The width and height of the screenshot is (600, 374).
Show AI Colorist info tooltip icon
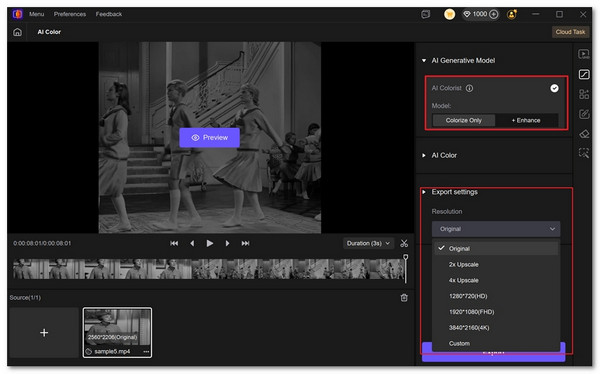469,88
